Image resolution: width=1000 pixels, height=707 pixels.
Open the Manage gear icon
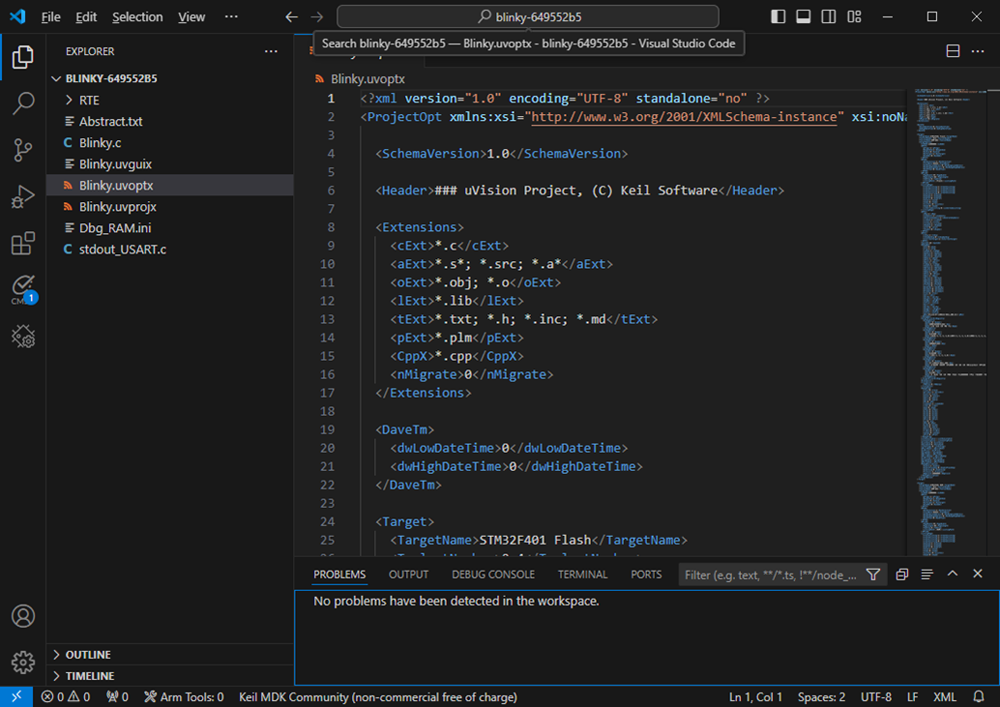[x=23, y=662]
